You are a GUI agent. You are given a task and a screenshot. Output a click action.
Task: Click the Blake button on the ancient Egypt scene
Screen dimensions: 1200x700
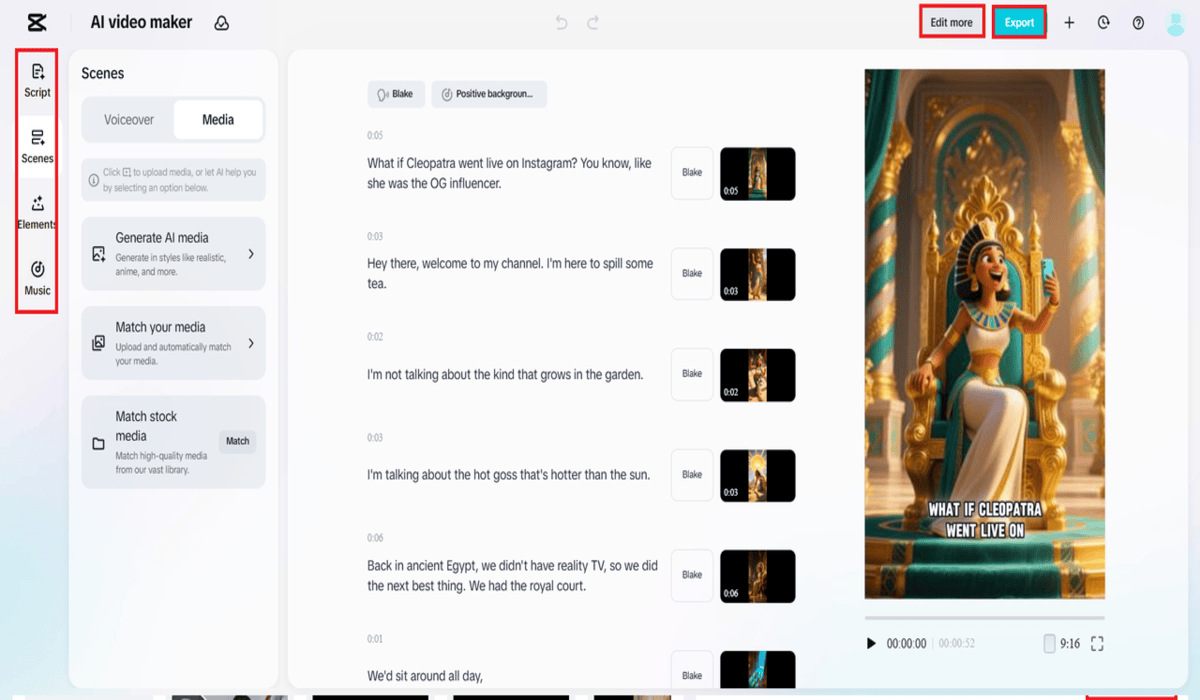point(692,575)
